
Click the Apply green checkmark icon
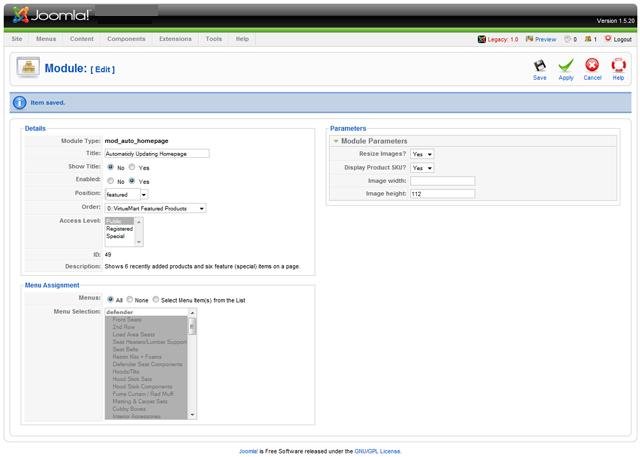pos(566,66)
